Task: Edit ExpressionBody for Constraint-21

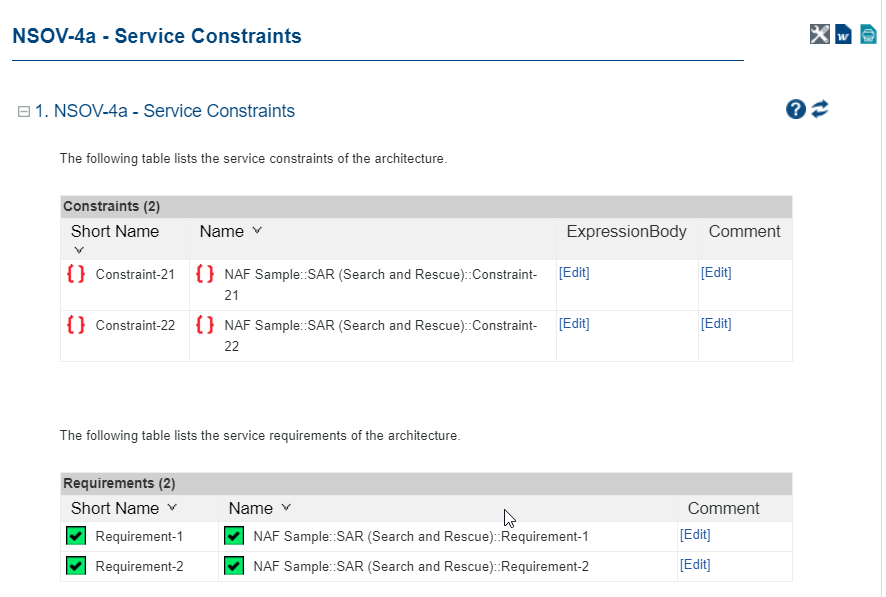Action: click(574, 273)
